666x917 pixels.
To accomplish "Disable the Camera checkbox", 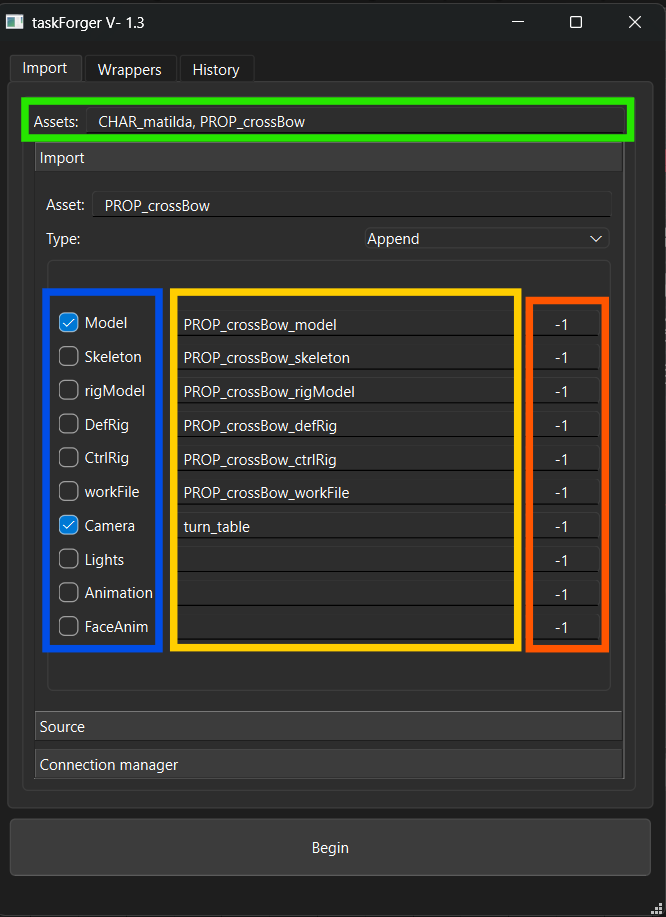I will coord(68,525).
